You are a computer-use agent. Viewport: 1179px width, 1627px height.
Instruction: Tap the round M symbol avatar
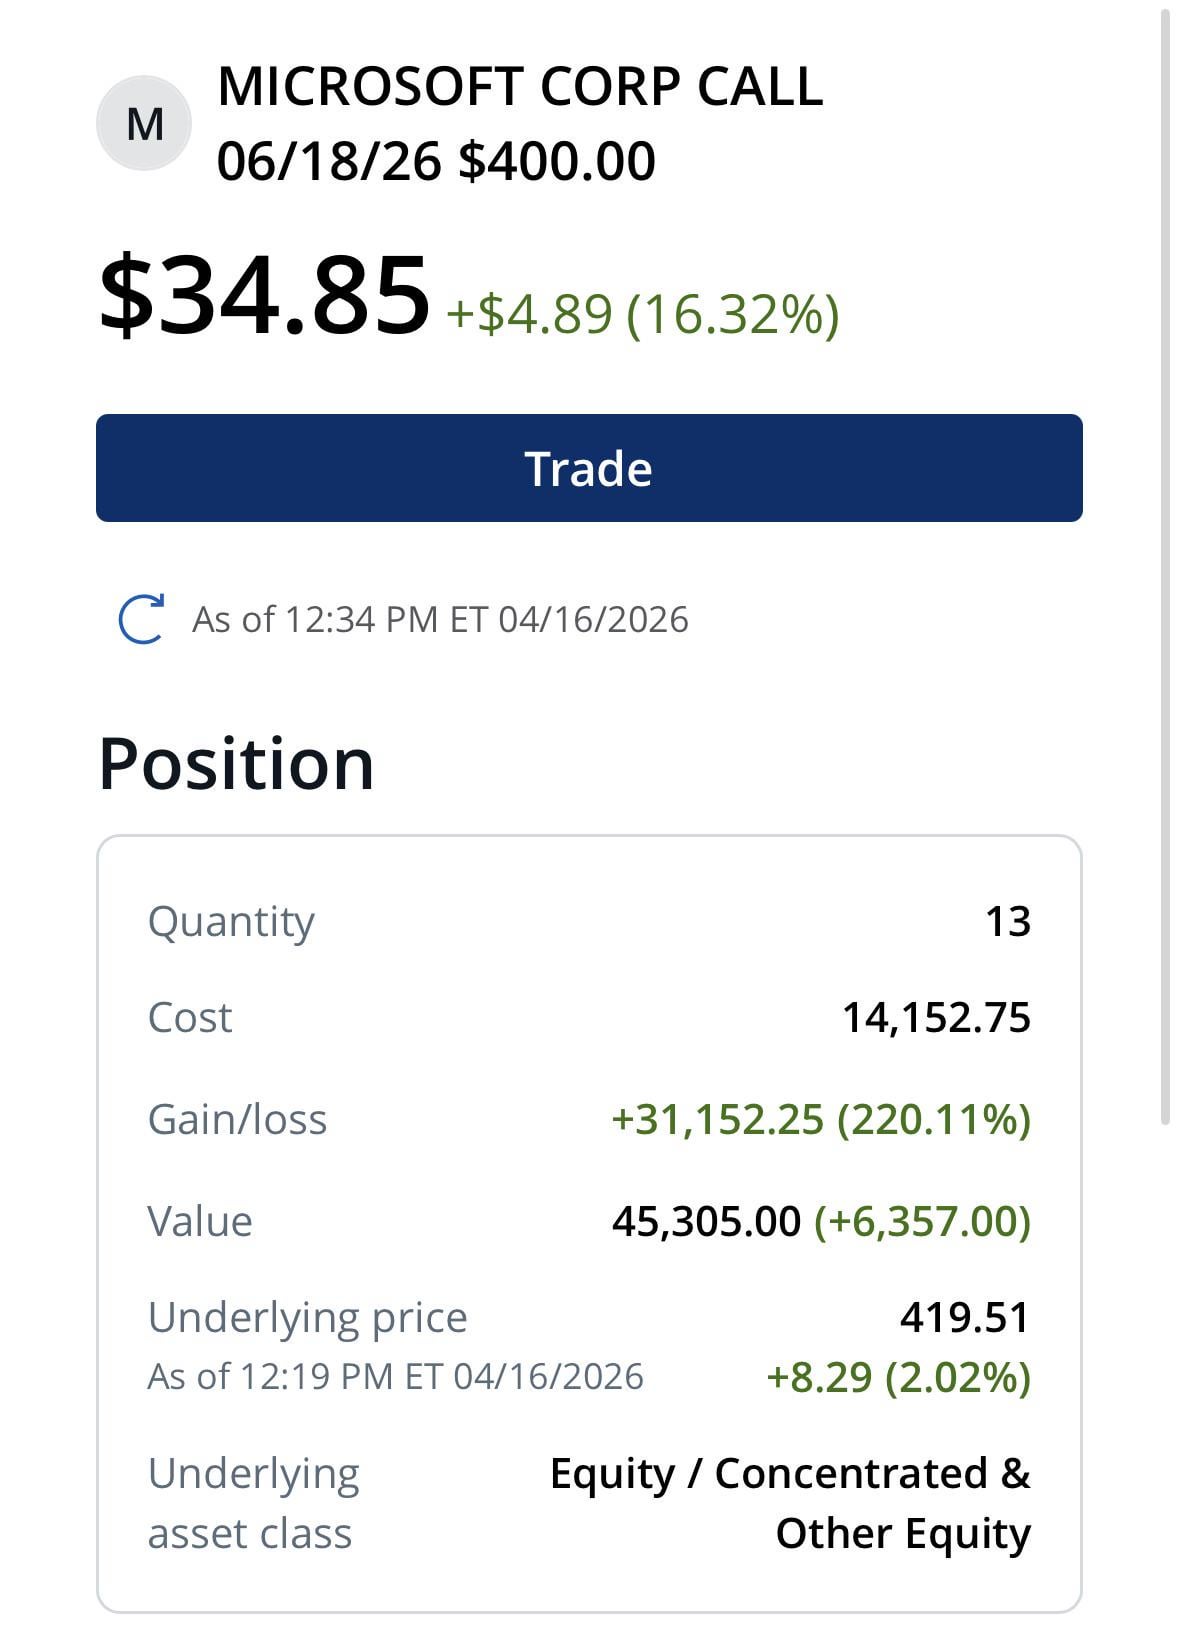point(144,124)
